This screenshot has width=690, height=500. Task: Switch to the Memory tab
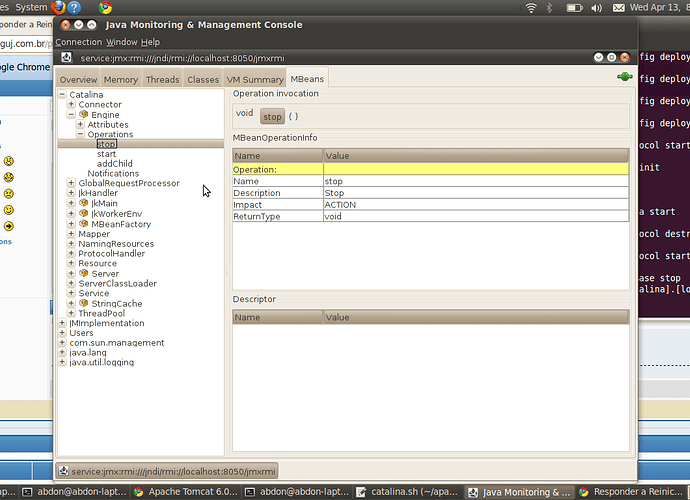coord(121,79)
